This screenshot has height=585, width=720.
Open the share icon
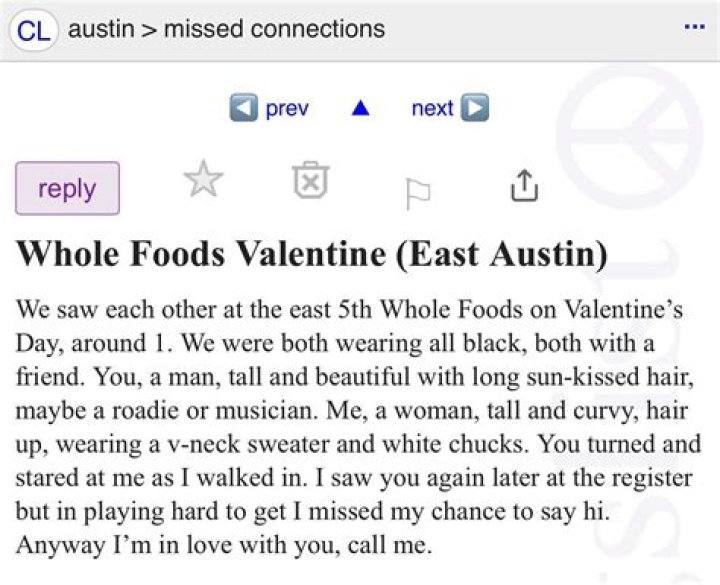pyautogui.click(x=524, y=184)
